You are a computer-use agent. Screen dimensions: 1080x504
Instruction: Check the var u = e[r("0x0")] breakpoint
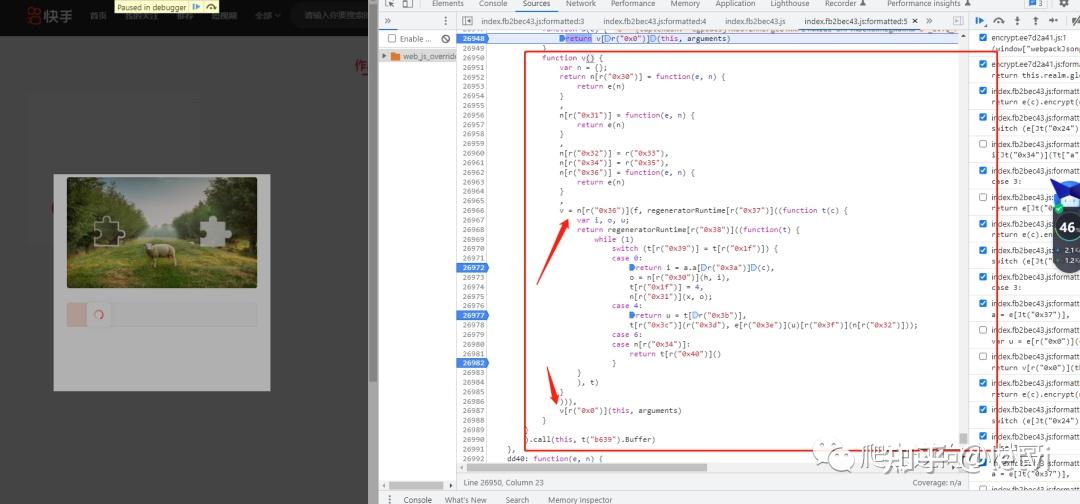pos(983,330)
